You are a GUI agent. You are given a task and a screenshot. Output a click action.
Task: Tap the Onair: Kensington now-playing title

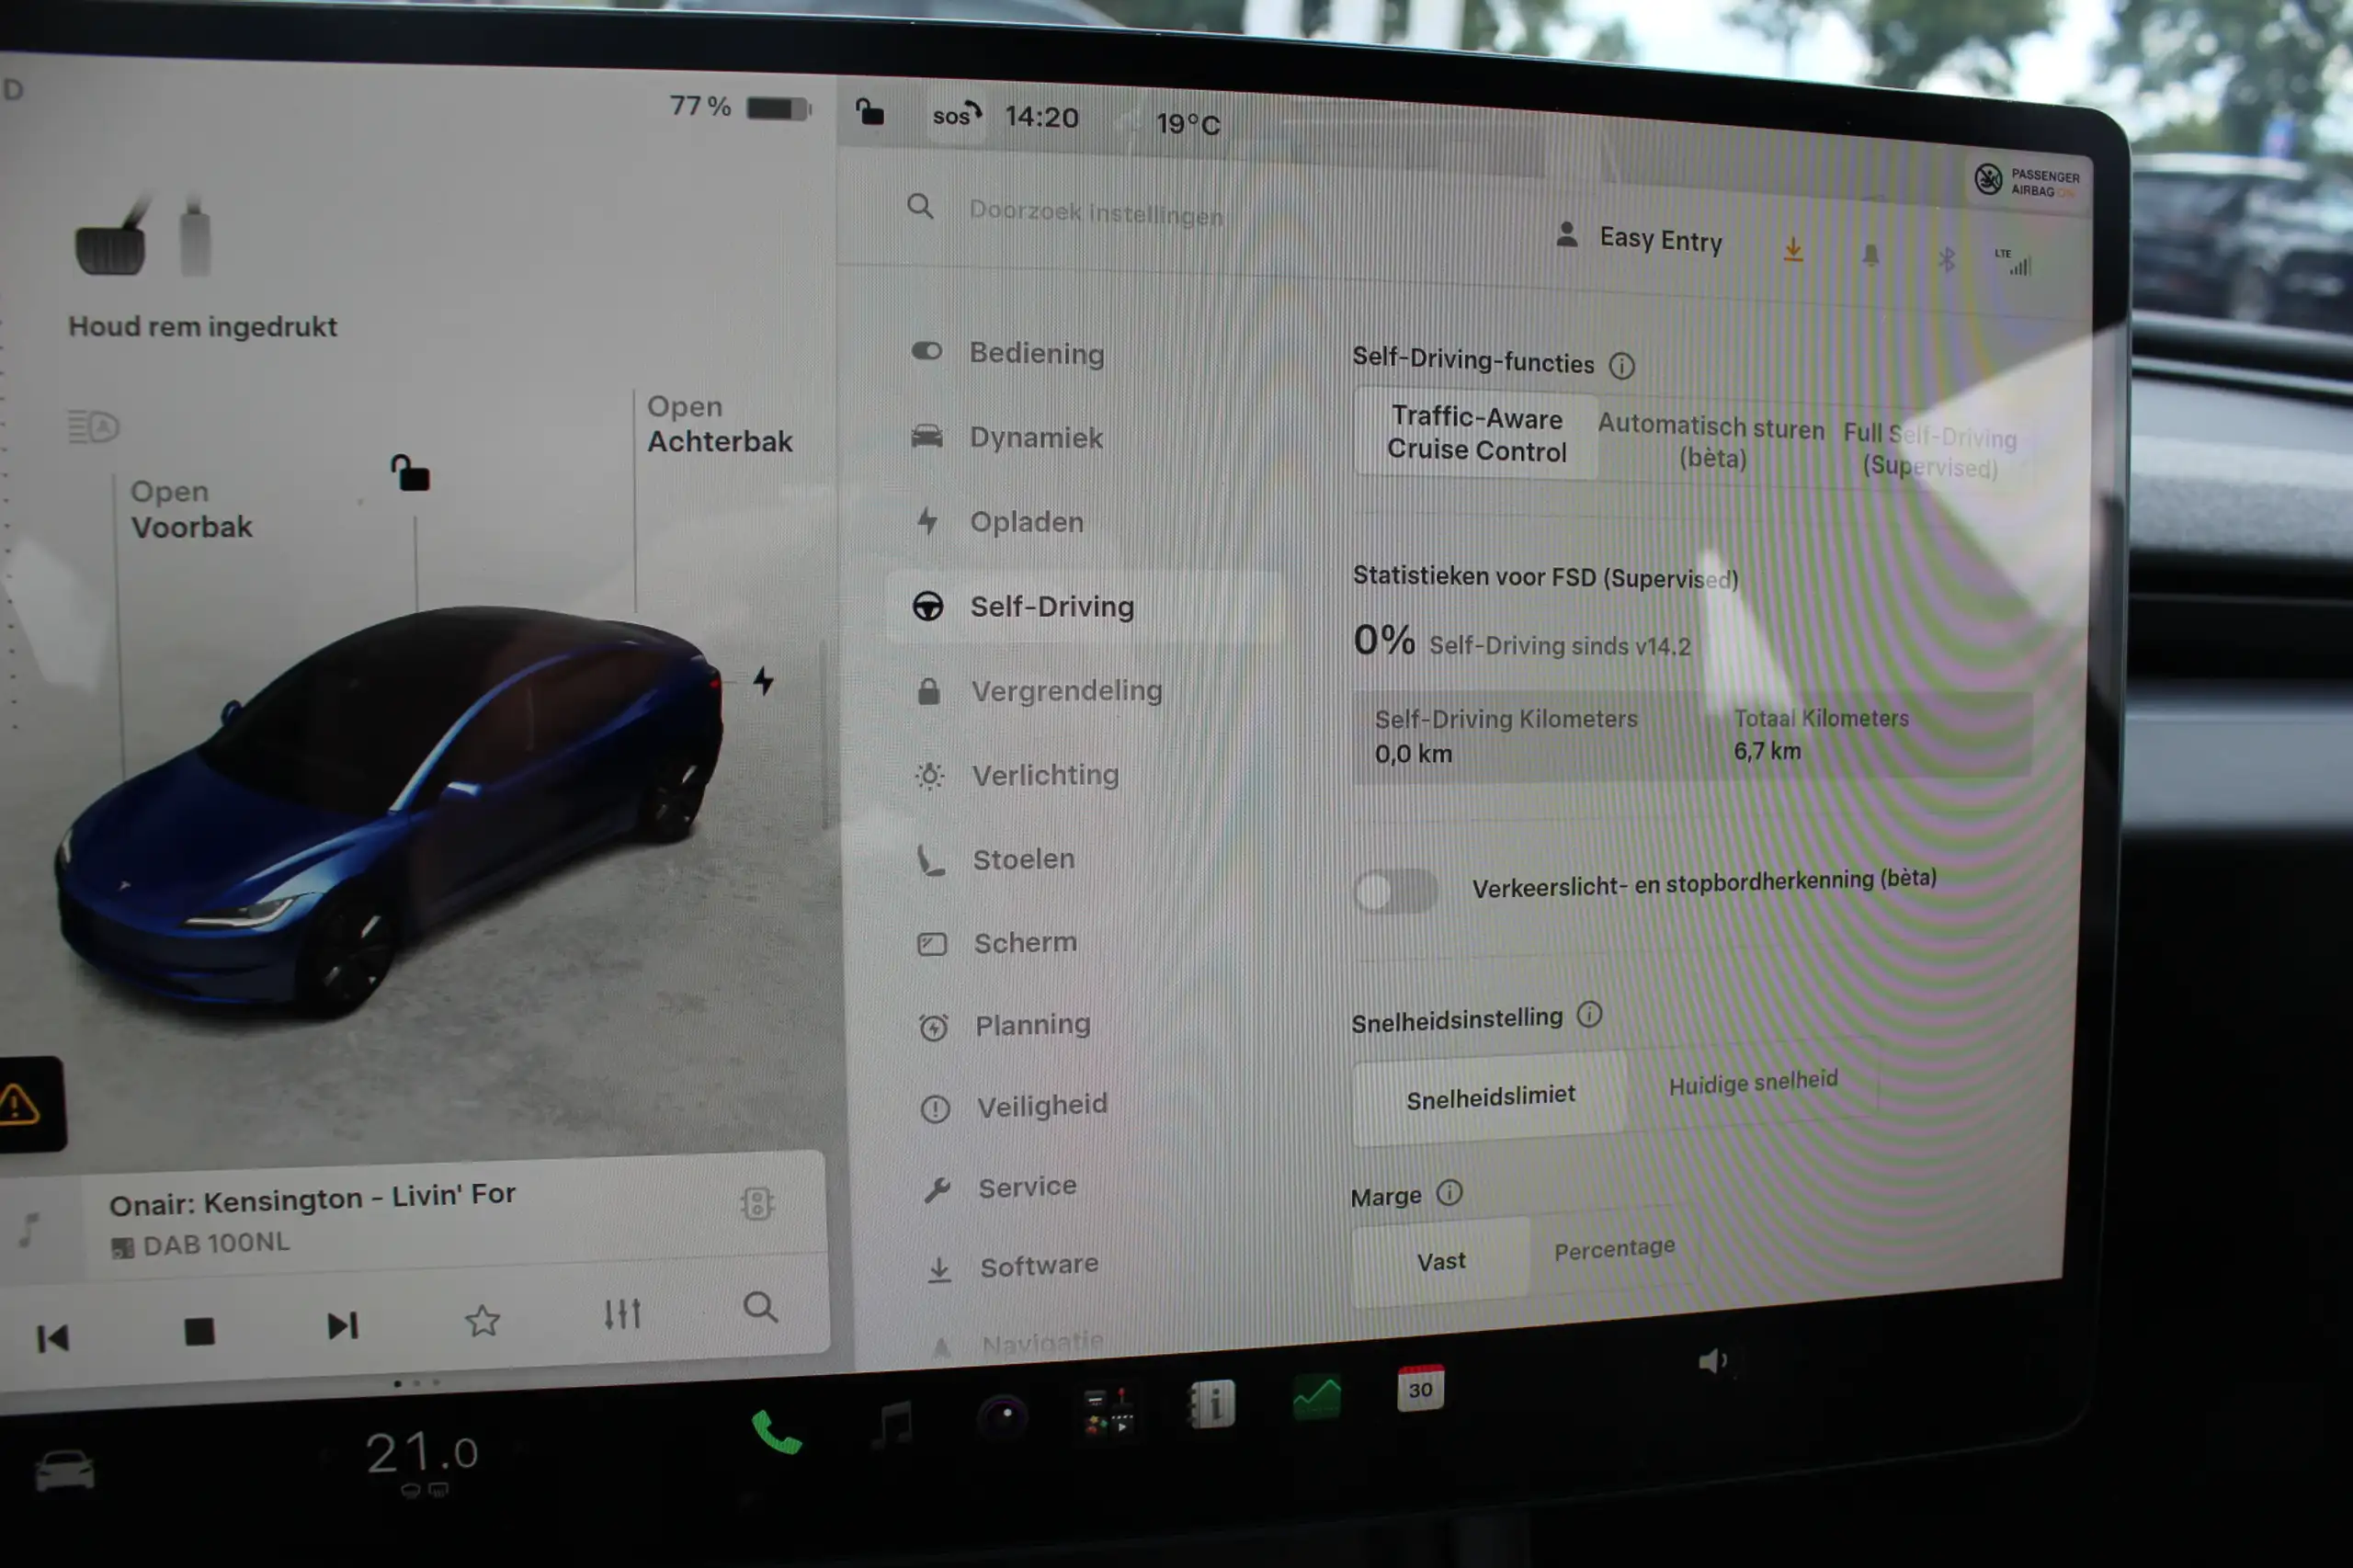click(x=312, y=1199)
